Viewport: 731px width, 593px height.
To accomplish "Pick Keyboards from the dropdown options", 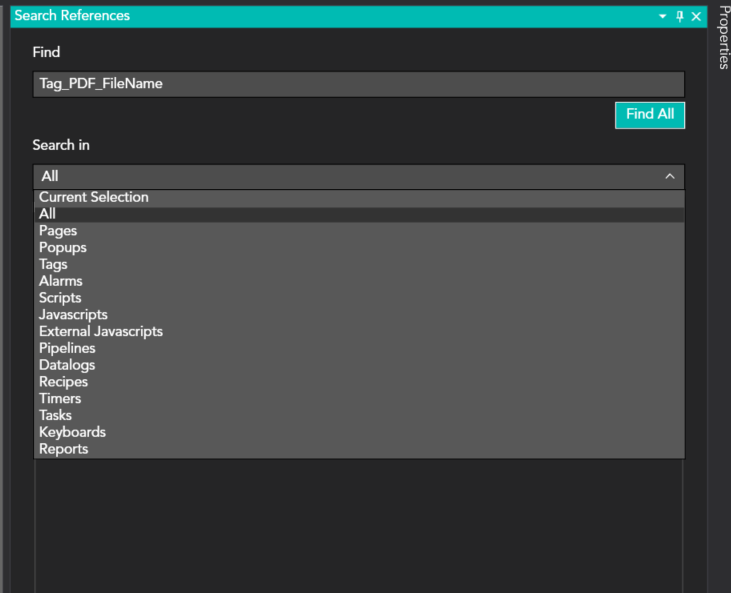I will point(72,432).
